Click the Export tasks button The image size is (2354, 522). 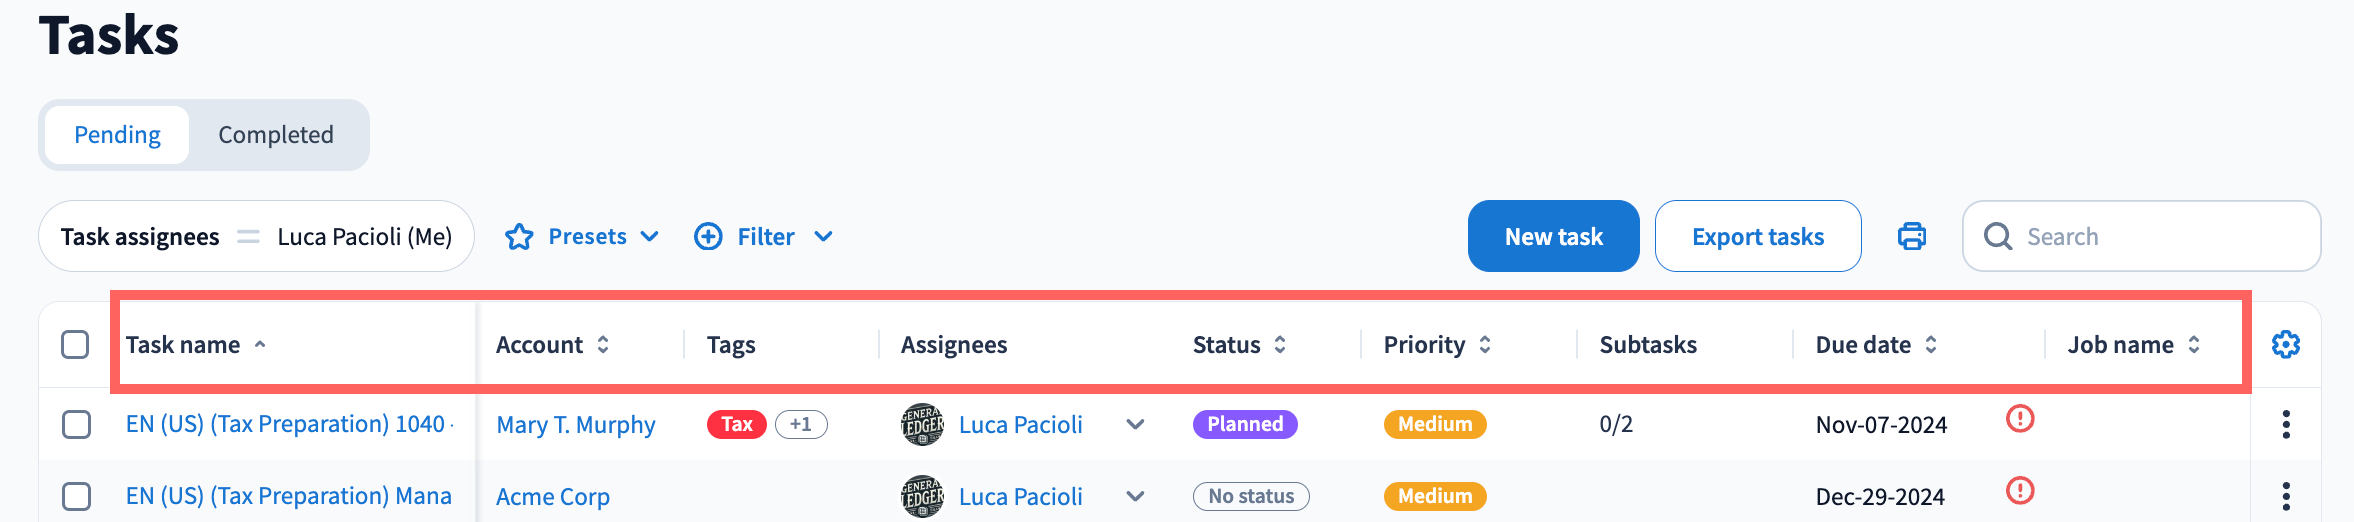point(1757,237)
